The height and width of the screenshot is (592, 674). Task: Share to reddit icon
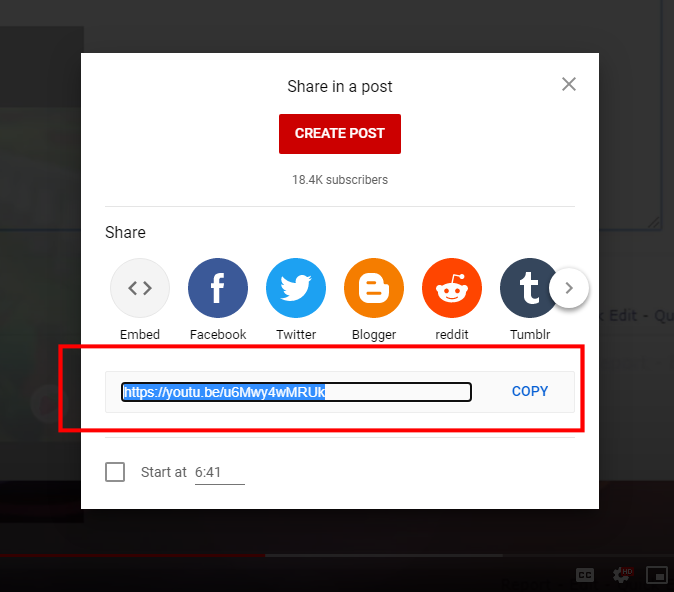452,288
